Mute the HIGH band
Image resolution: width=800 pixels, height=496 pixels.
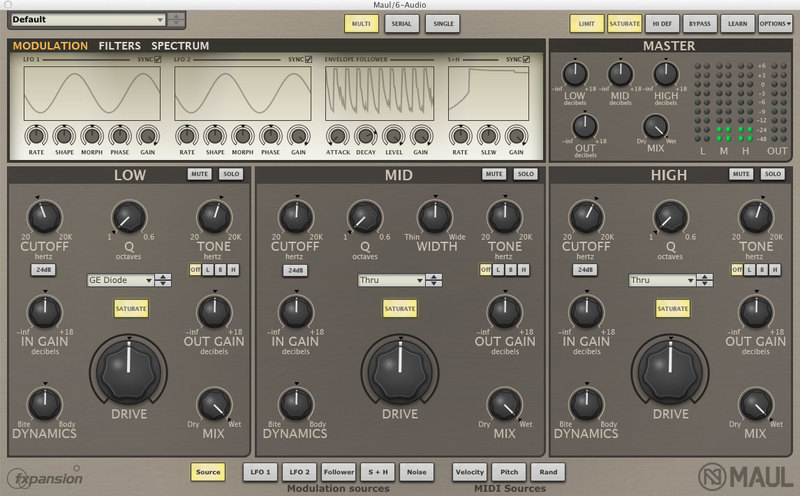point(740,174)
